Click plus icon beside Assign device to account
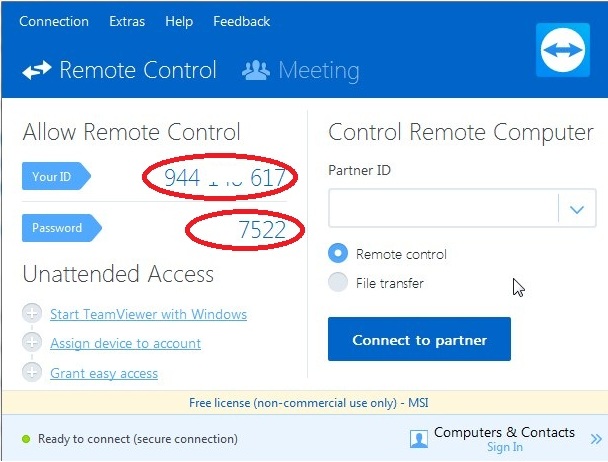Screen dimensions: 608x462 pyautogui.click(x=32, y=342)
